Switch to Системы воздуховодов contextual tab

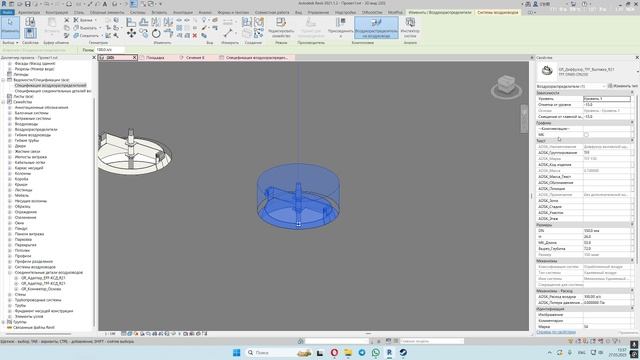tap(498, 13)
